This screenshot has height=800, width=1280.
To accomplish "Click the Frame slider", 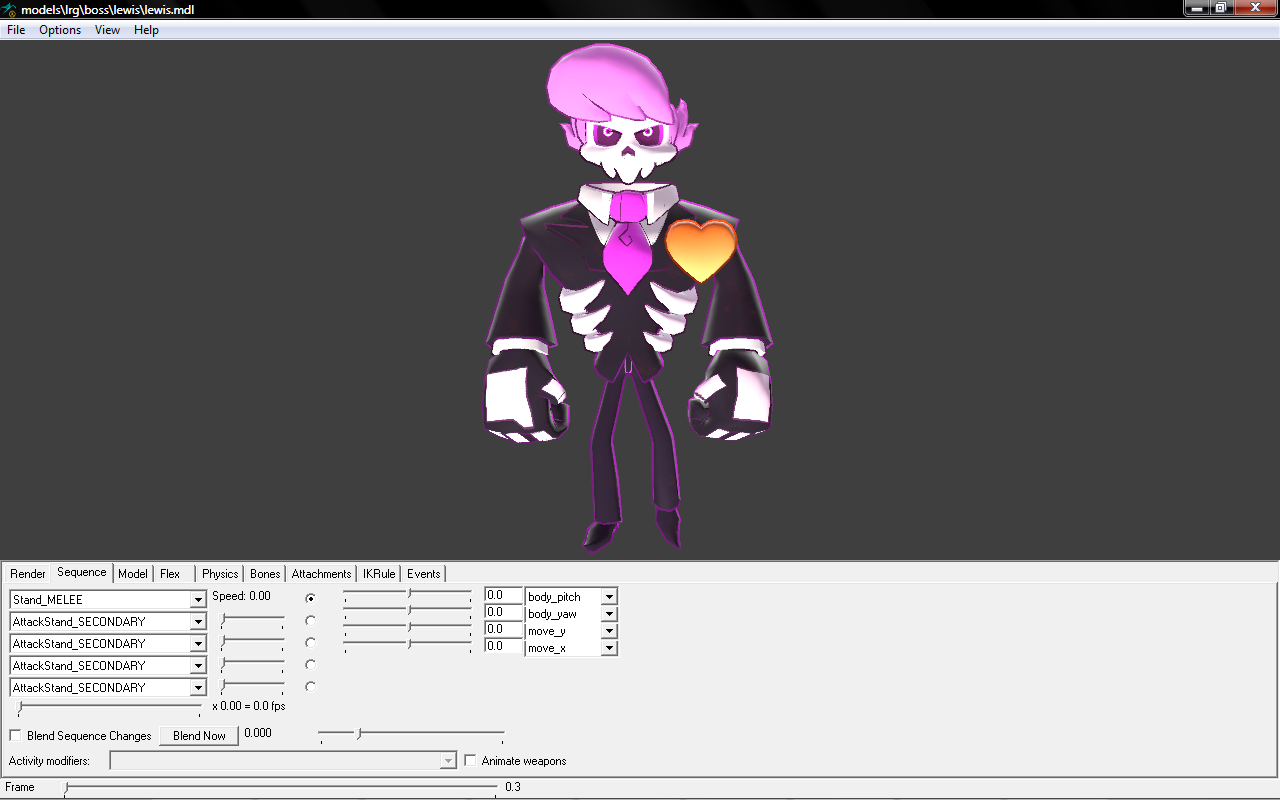I will point(280,788).
